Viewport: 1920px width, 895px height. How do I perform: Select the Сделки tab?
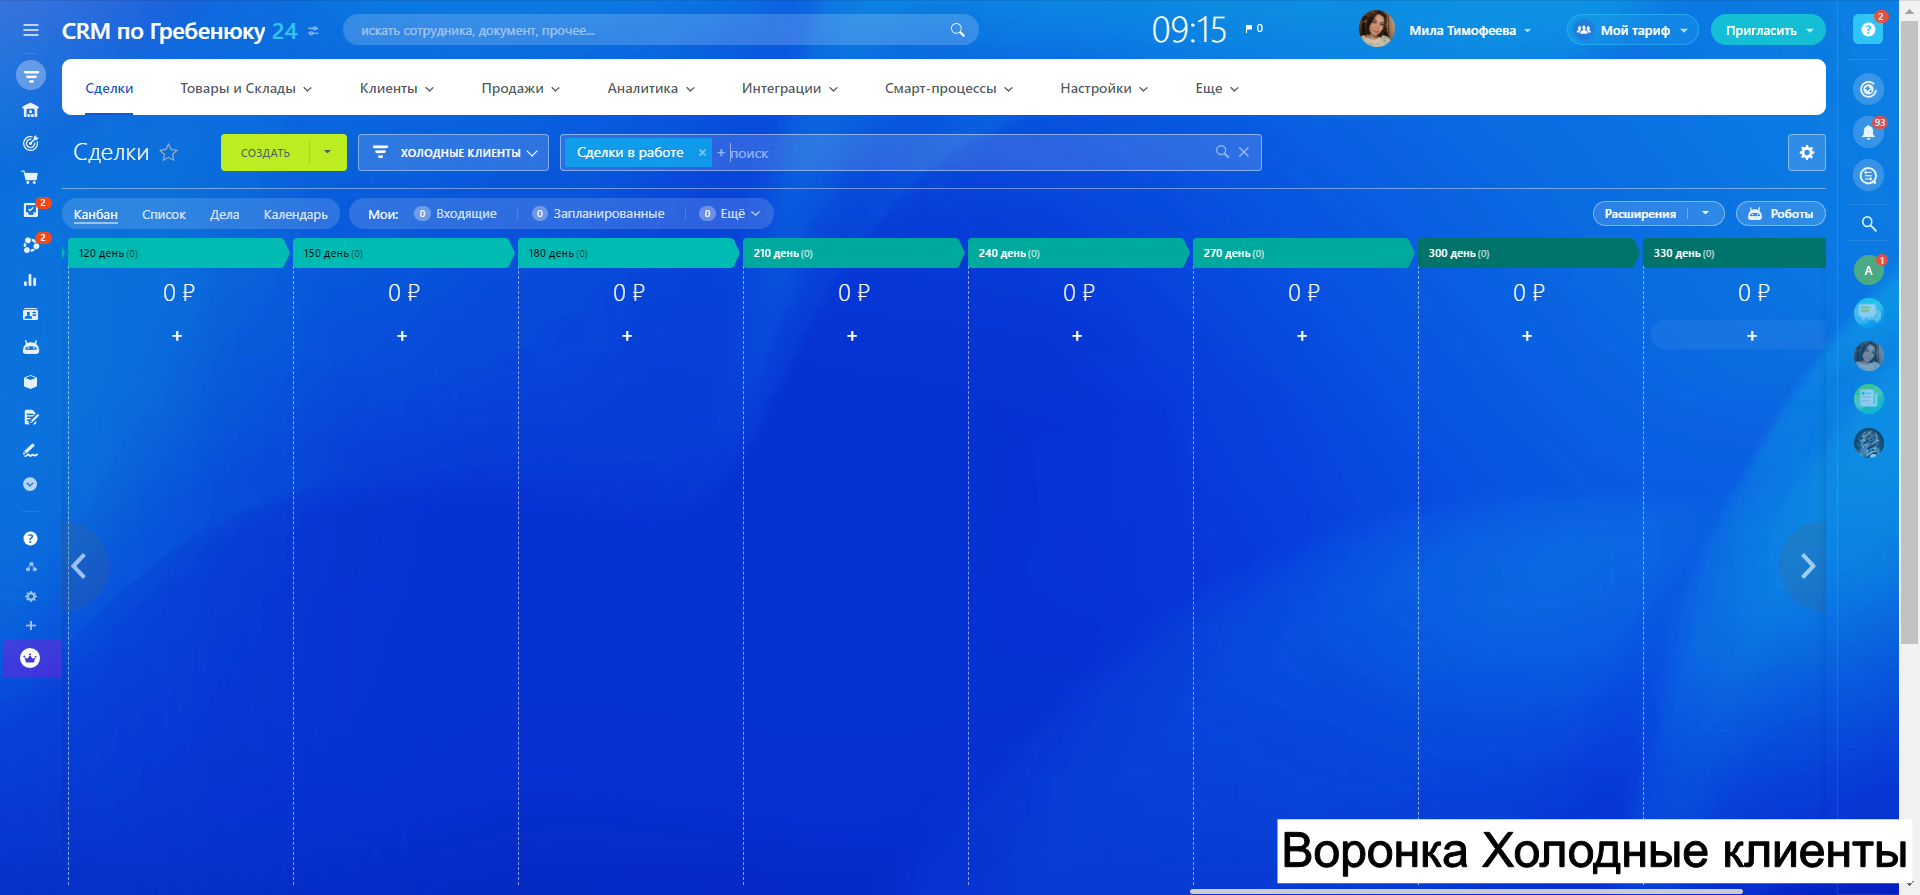click(109, 88)
